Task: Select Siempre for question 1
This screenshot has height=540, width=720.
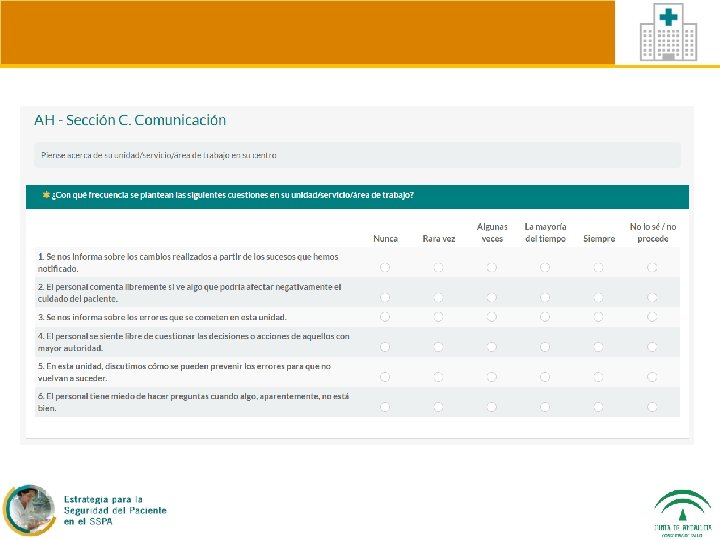Action: (598, 267)
